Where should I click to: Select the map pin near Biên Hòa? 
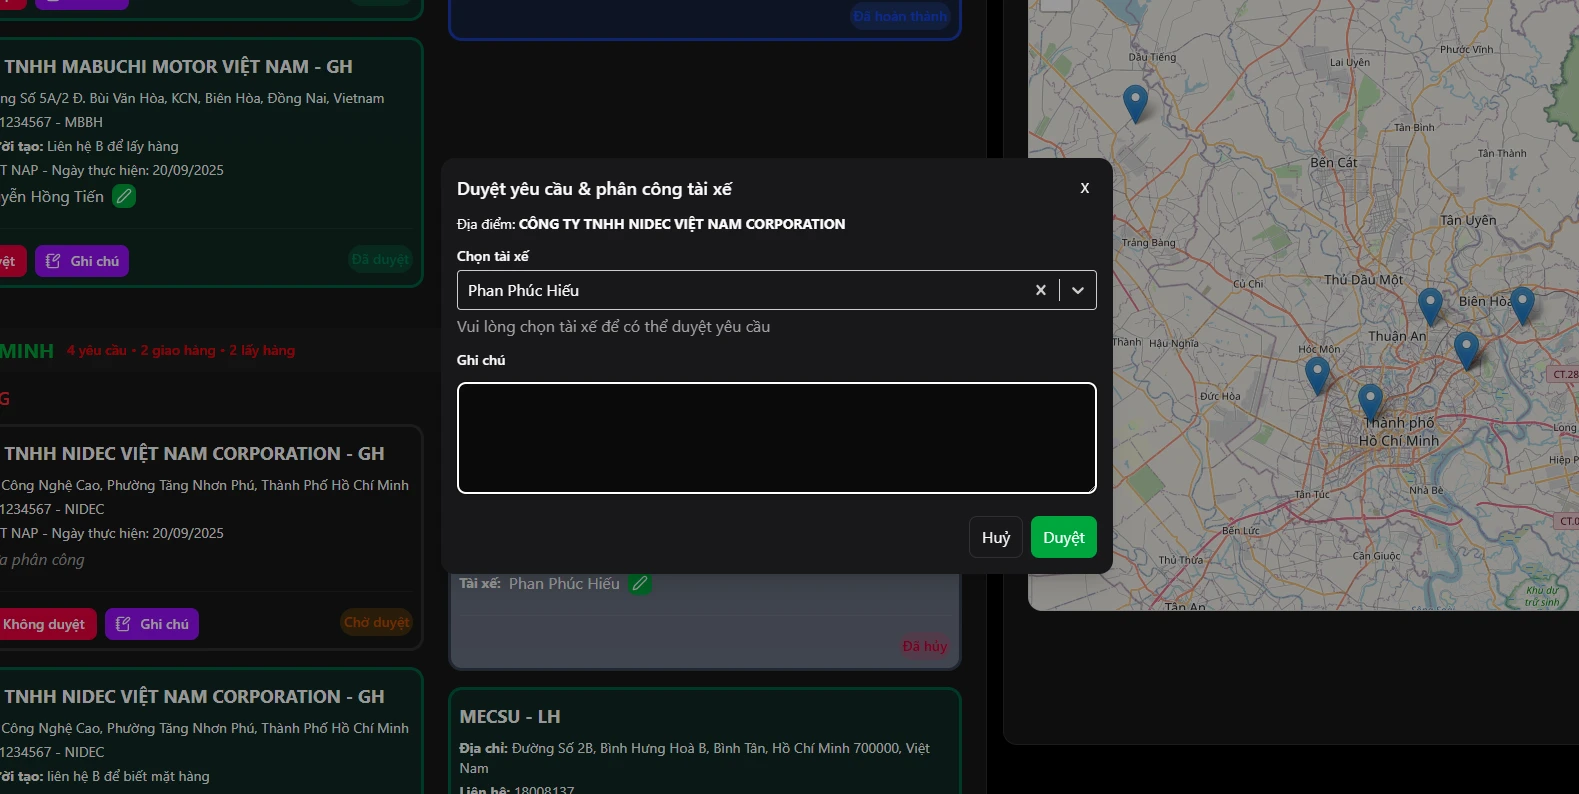point(1522,304)
